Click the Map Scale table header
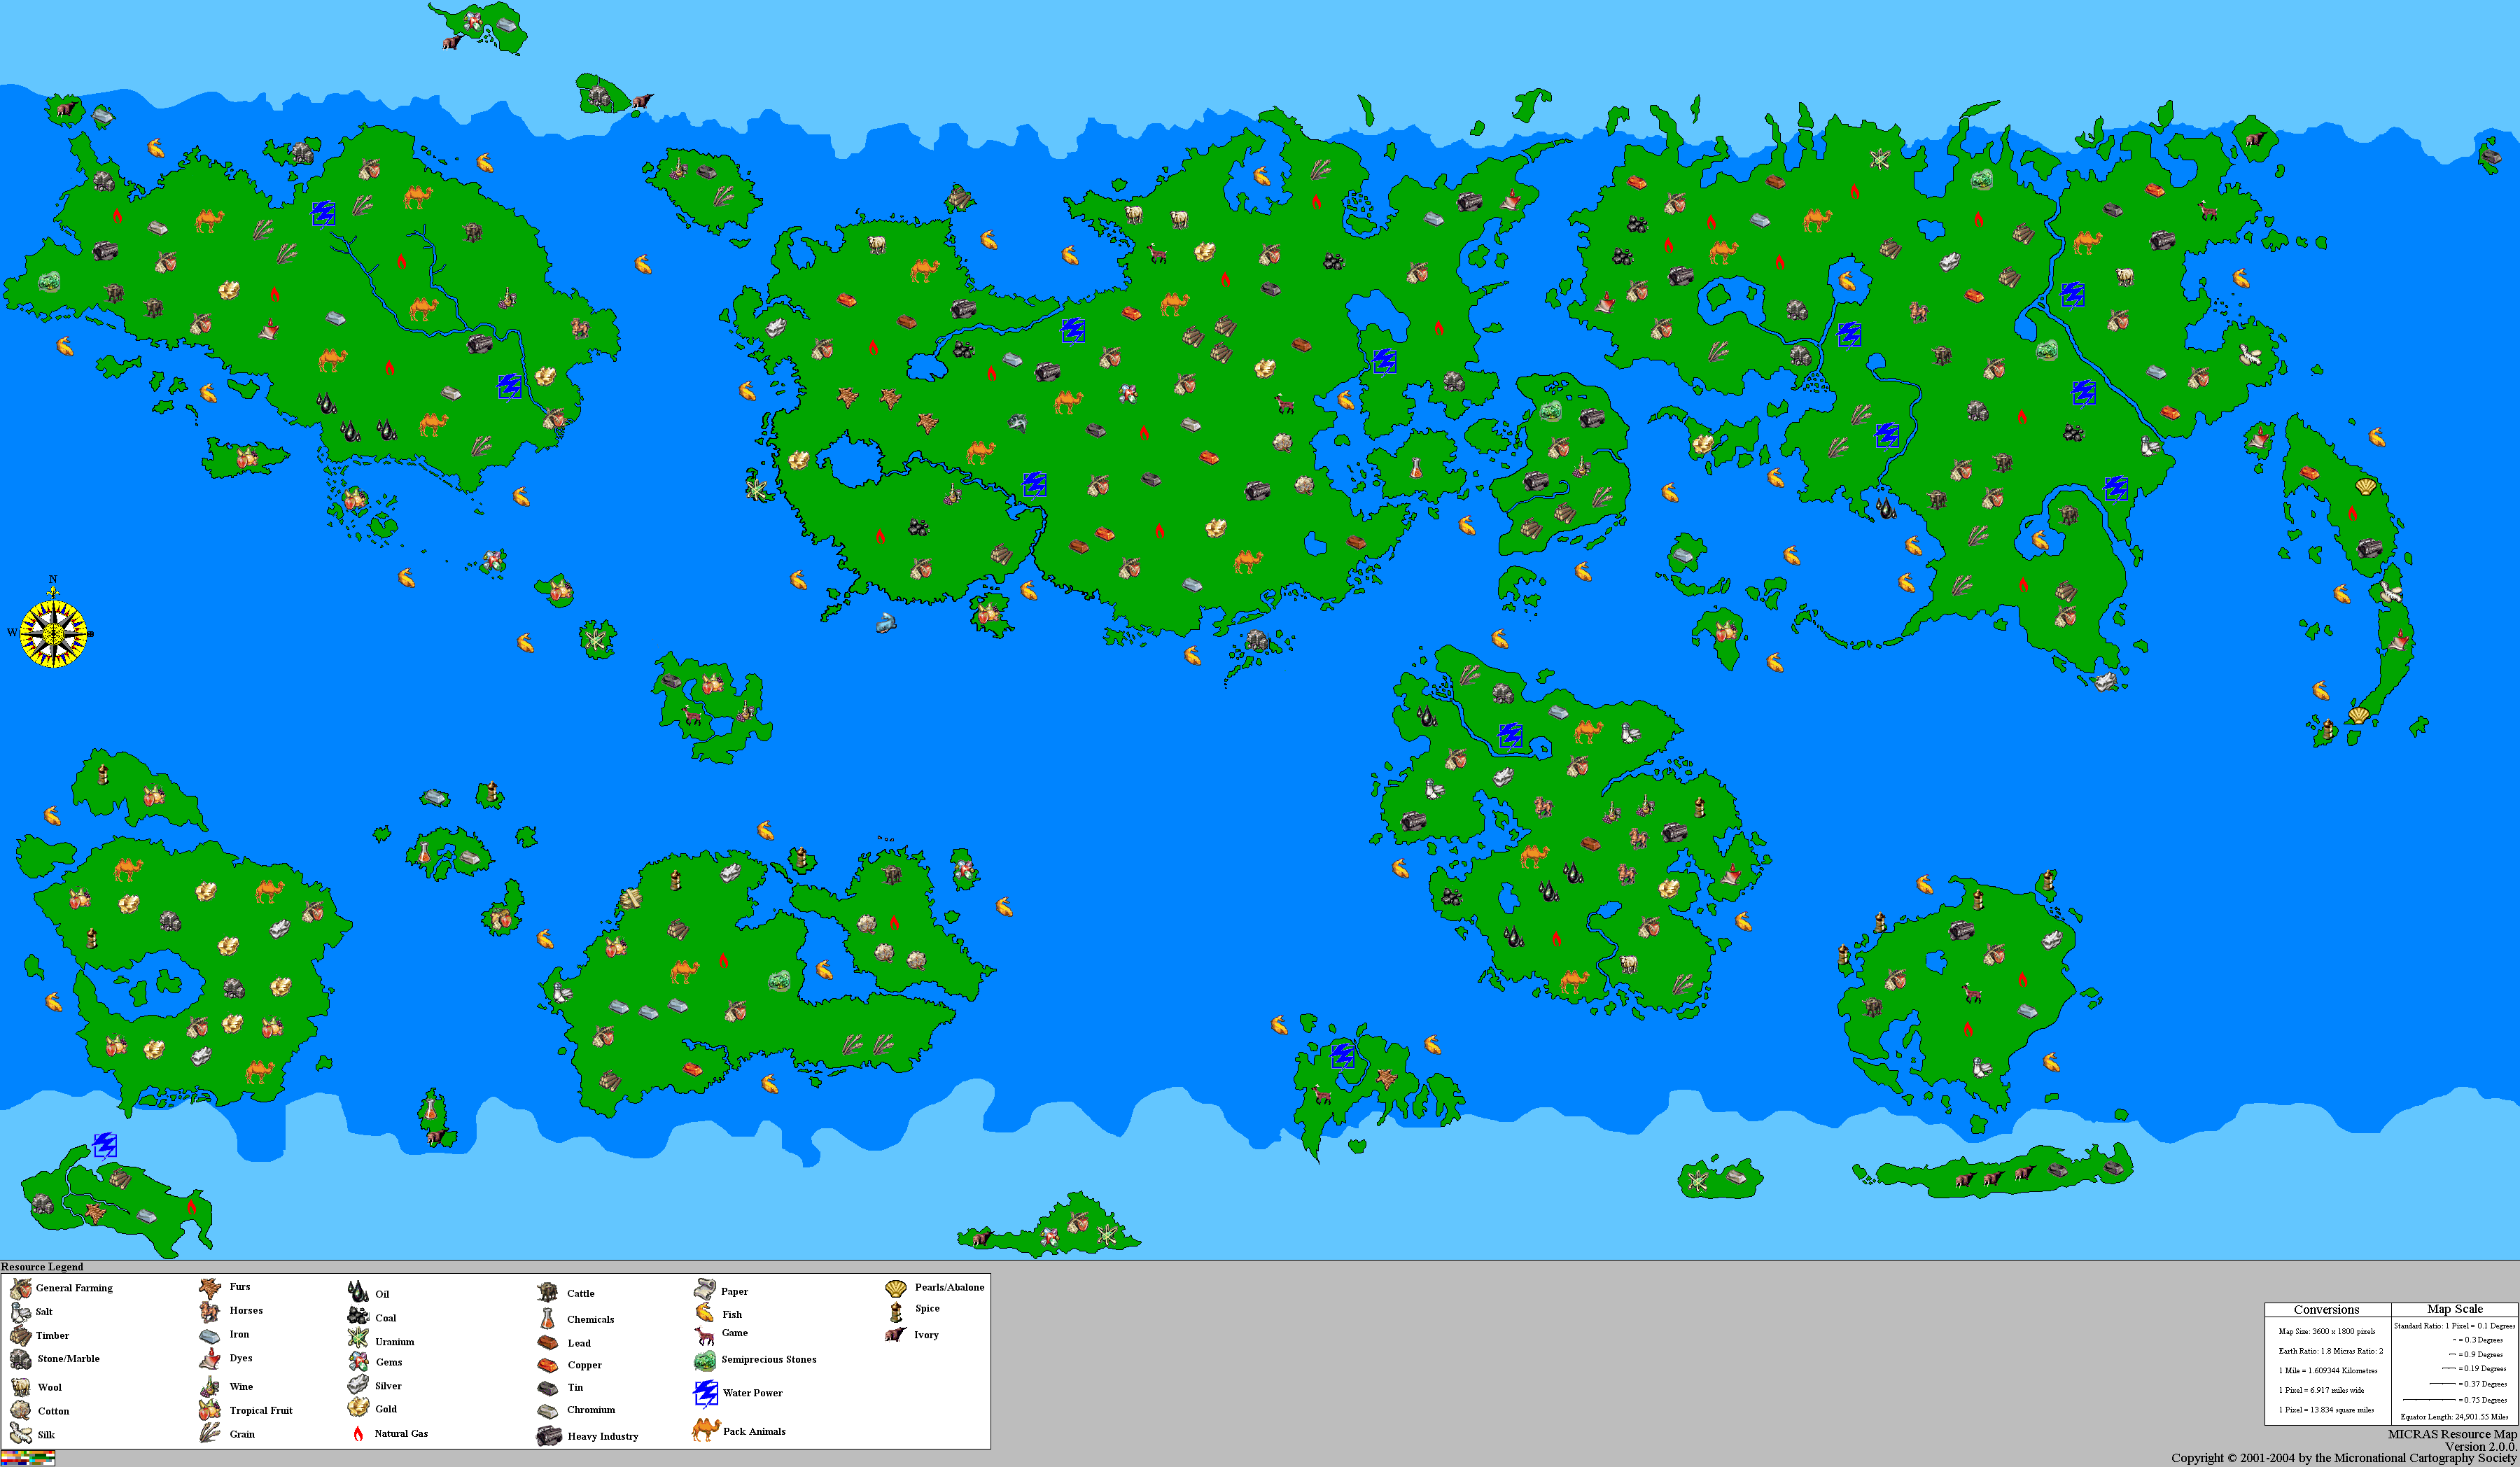This screenshot has height=1467, width=2520. coord(2454,1309)
